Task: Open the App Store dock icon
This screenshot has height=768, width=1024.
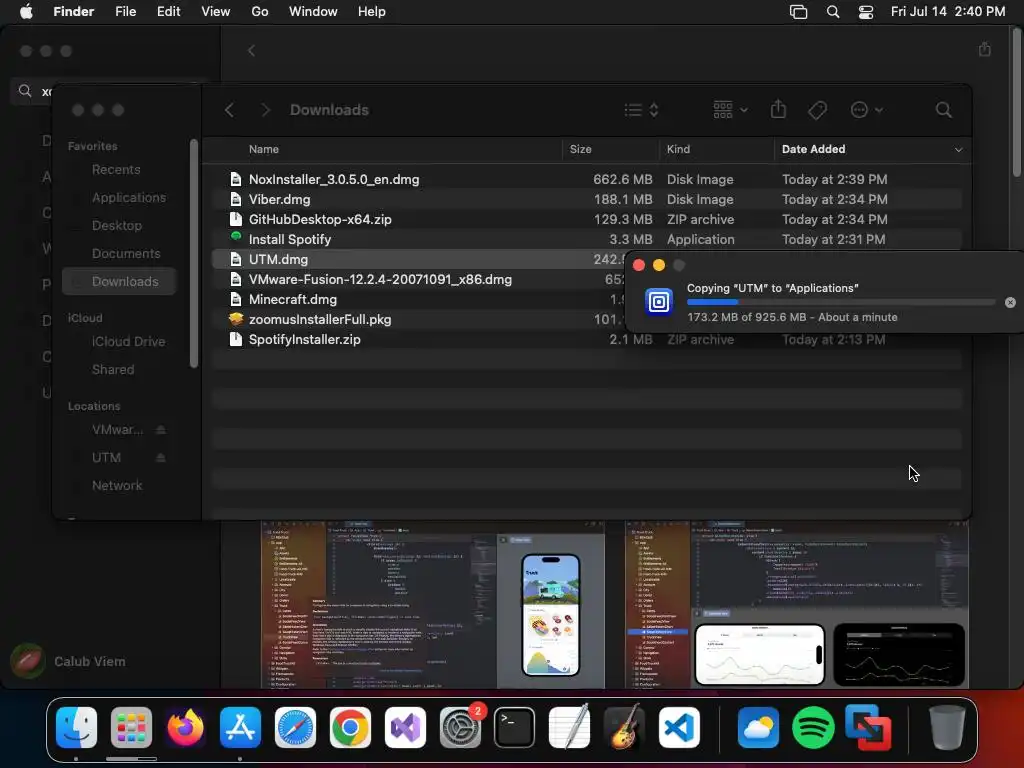Action: [x=240, y=727]
